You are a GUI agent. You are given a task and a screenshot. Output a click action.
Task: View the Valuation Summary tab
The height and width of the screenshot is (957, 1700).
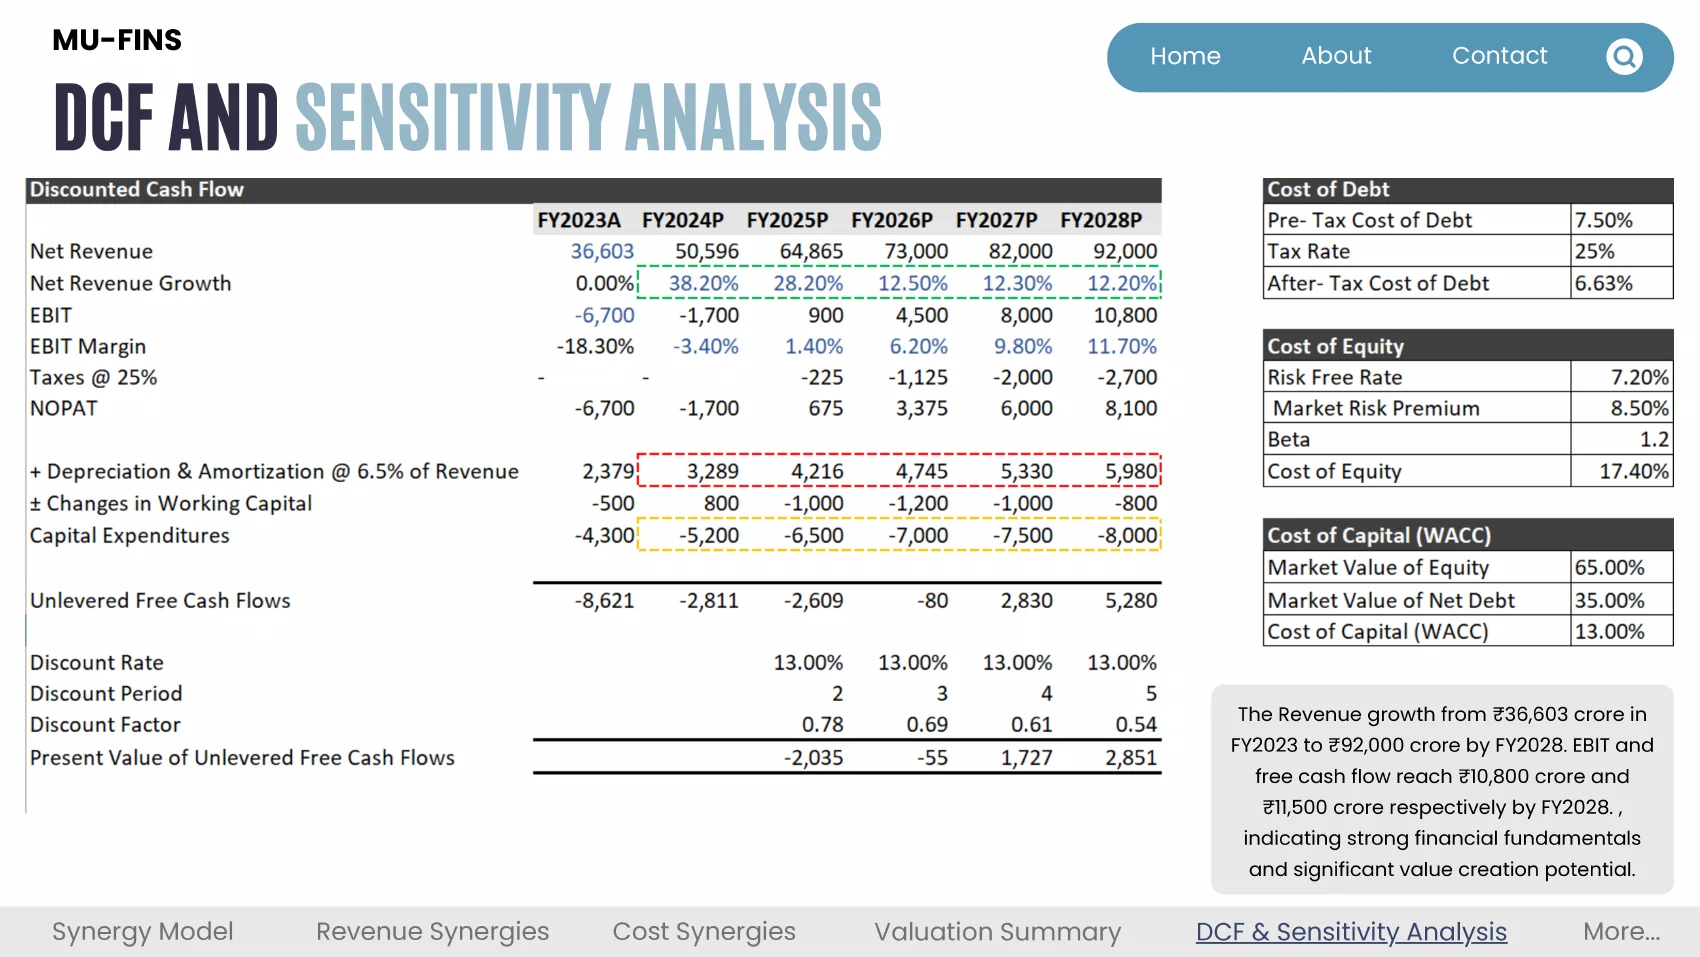click(x=997, y=931)
